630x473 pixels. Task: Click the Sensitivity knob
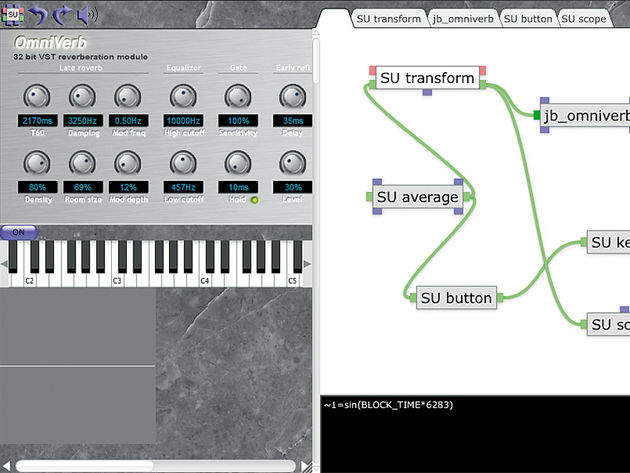(238, 97)
